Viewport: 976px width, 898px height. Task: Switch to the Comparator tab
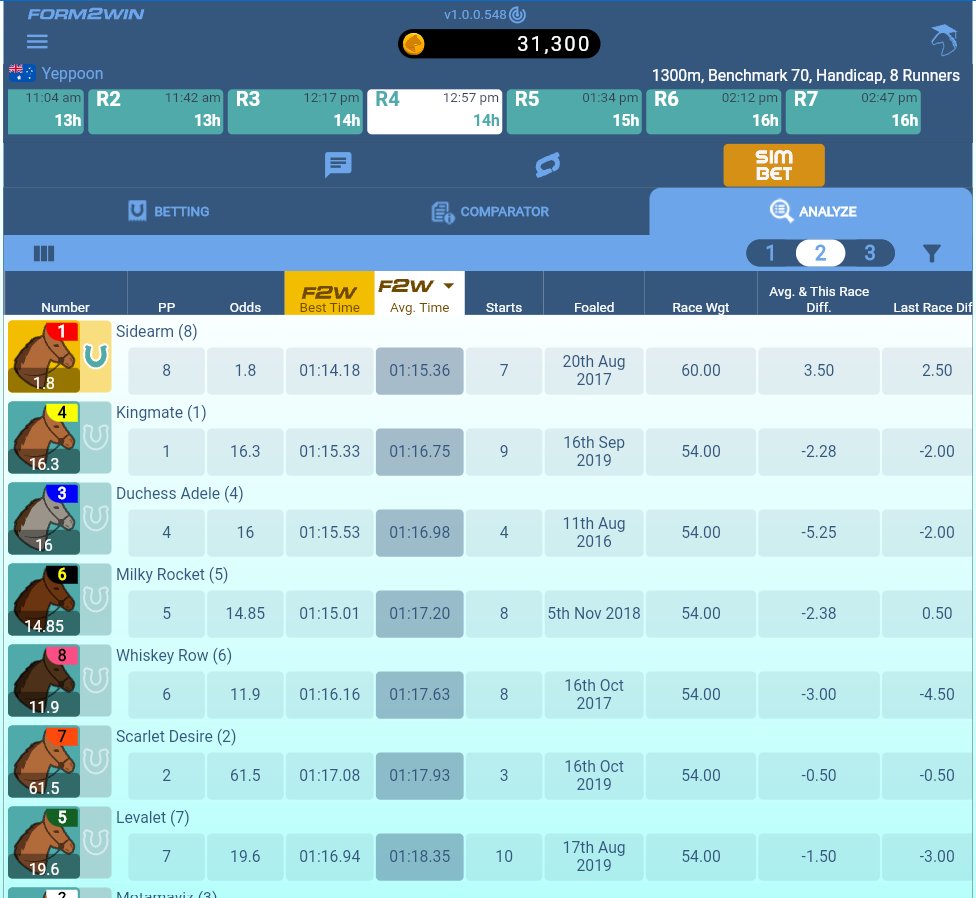490,212
